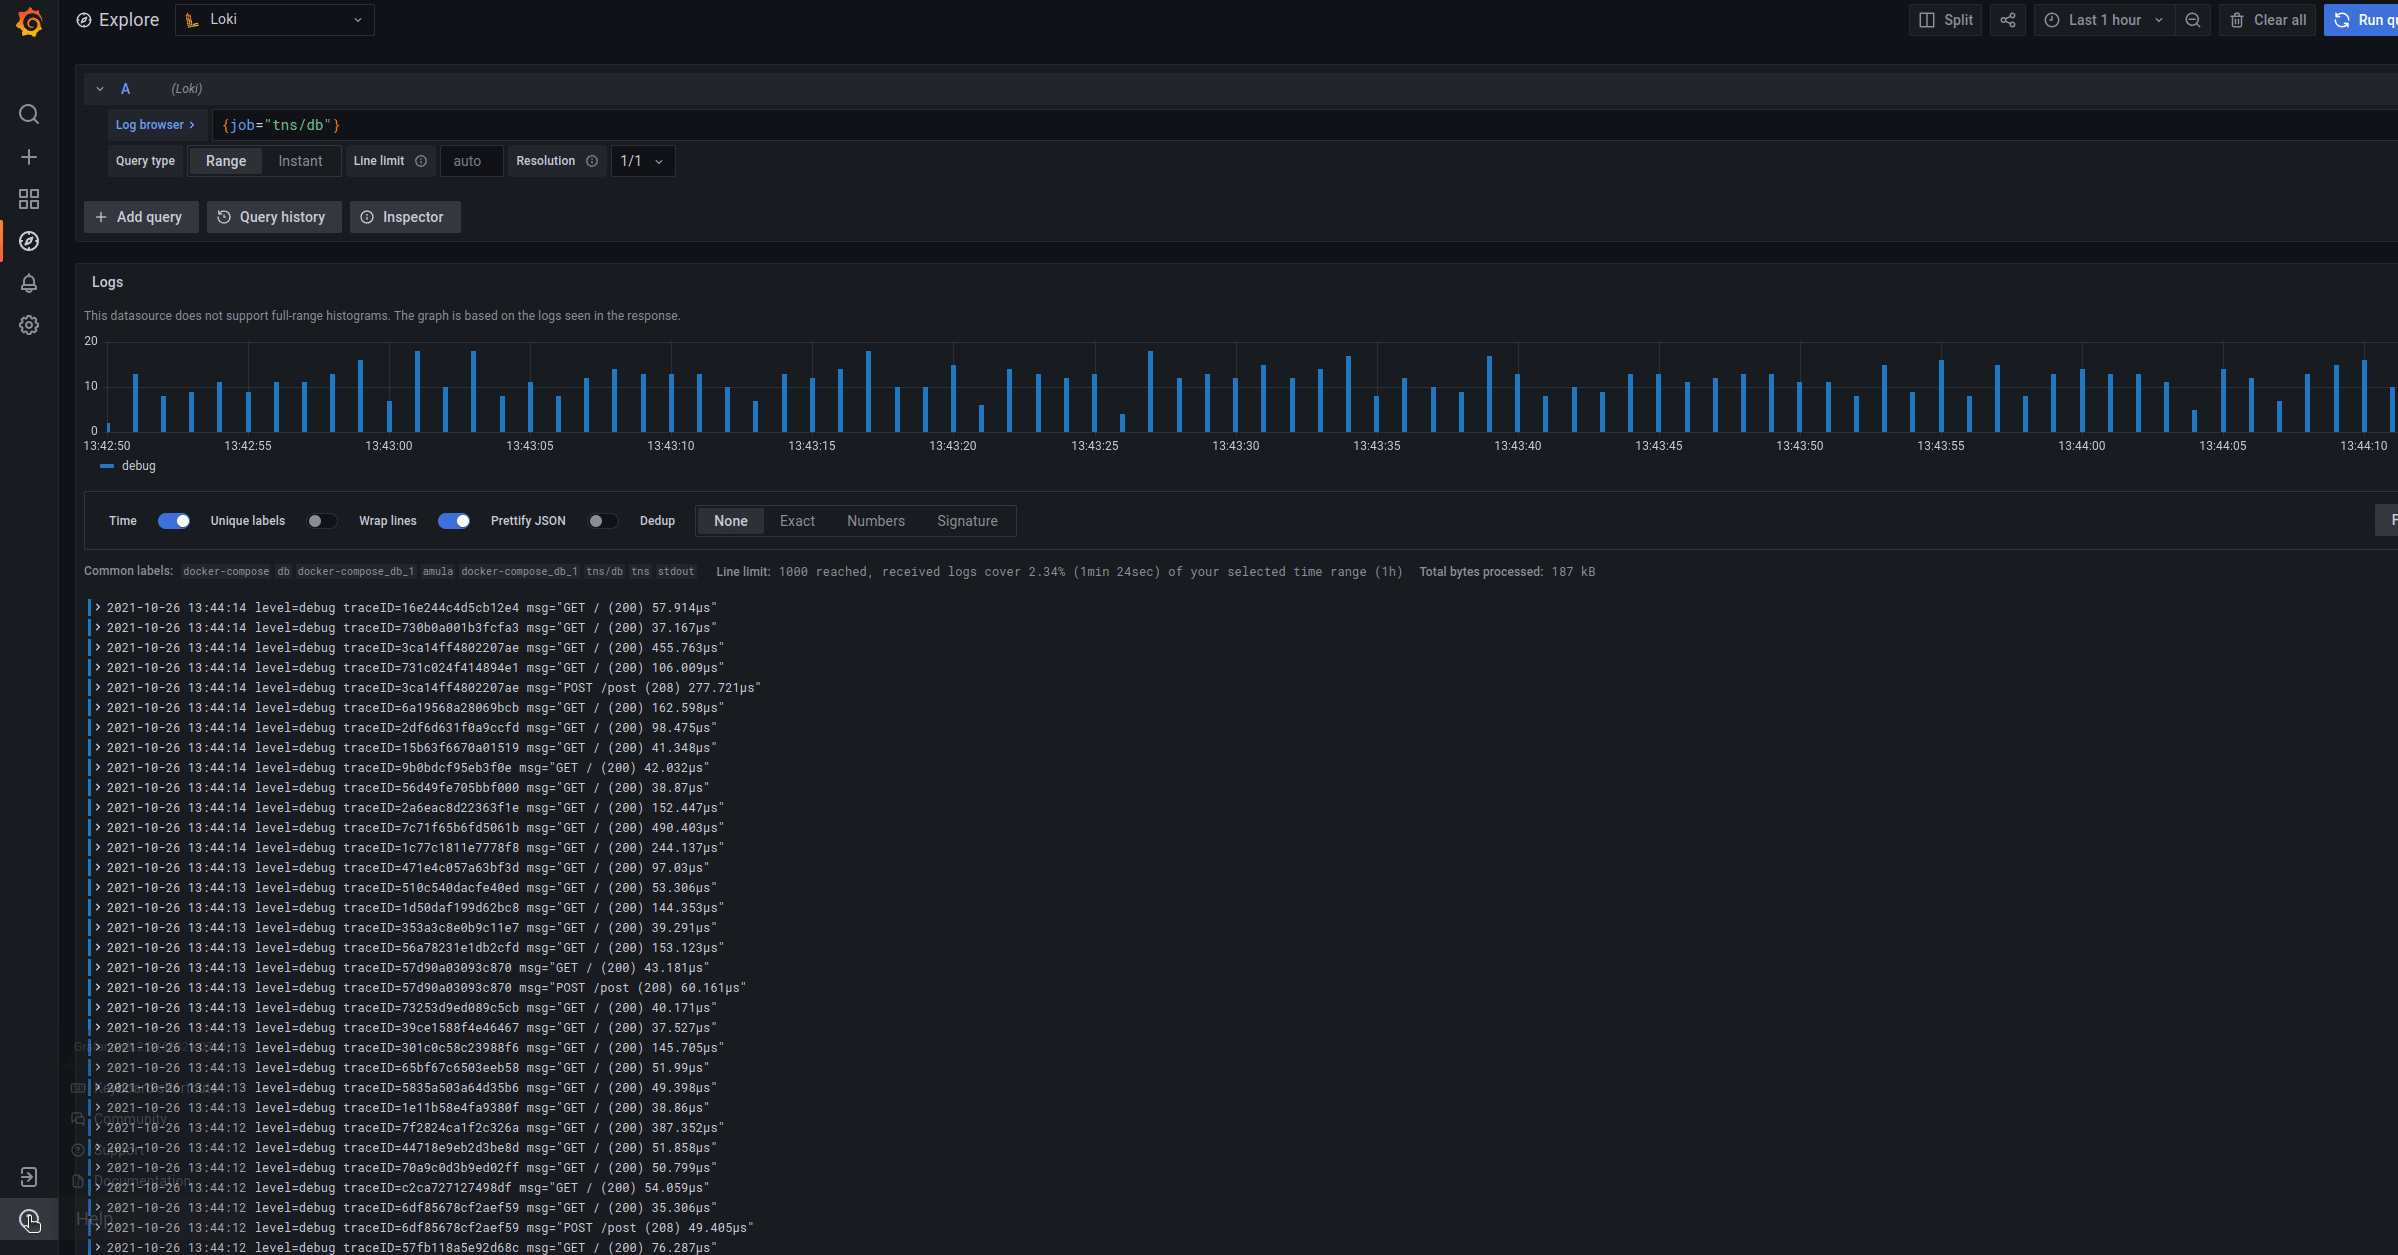
Task: Click the Sign in arrow icon
Action: point(29,1177)
